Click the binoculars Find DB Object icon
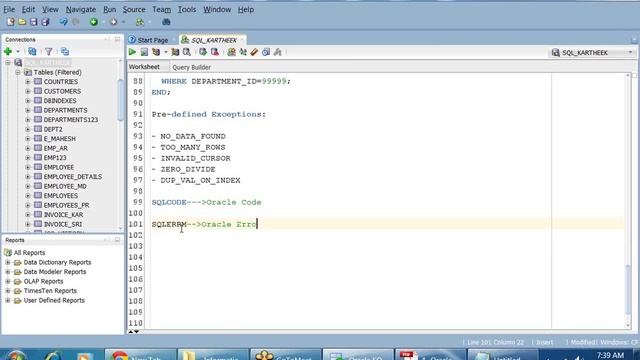Screen dimensions: 640x360 point(166,22)
